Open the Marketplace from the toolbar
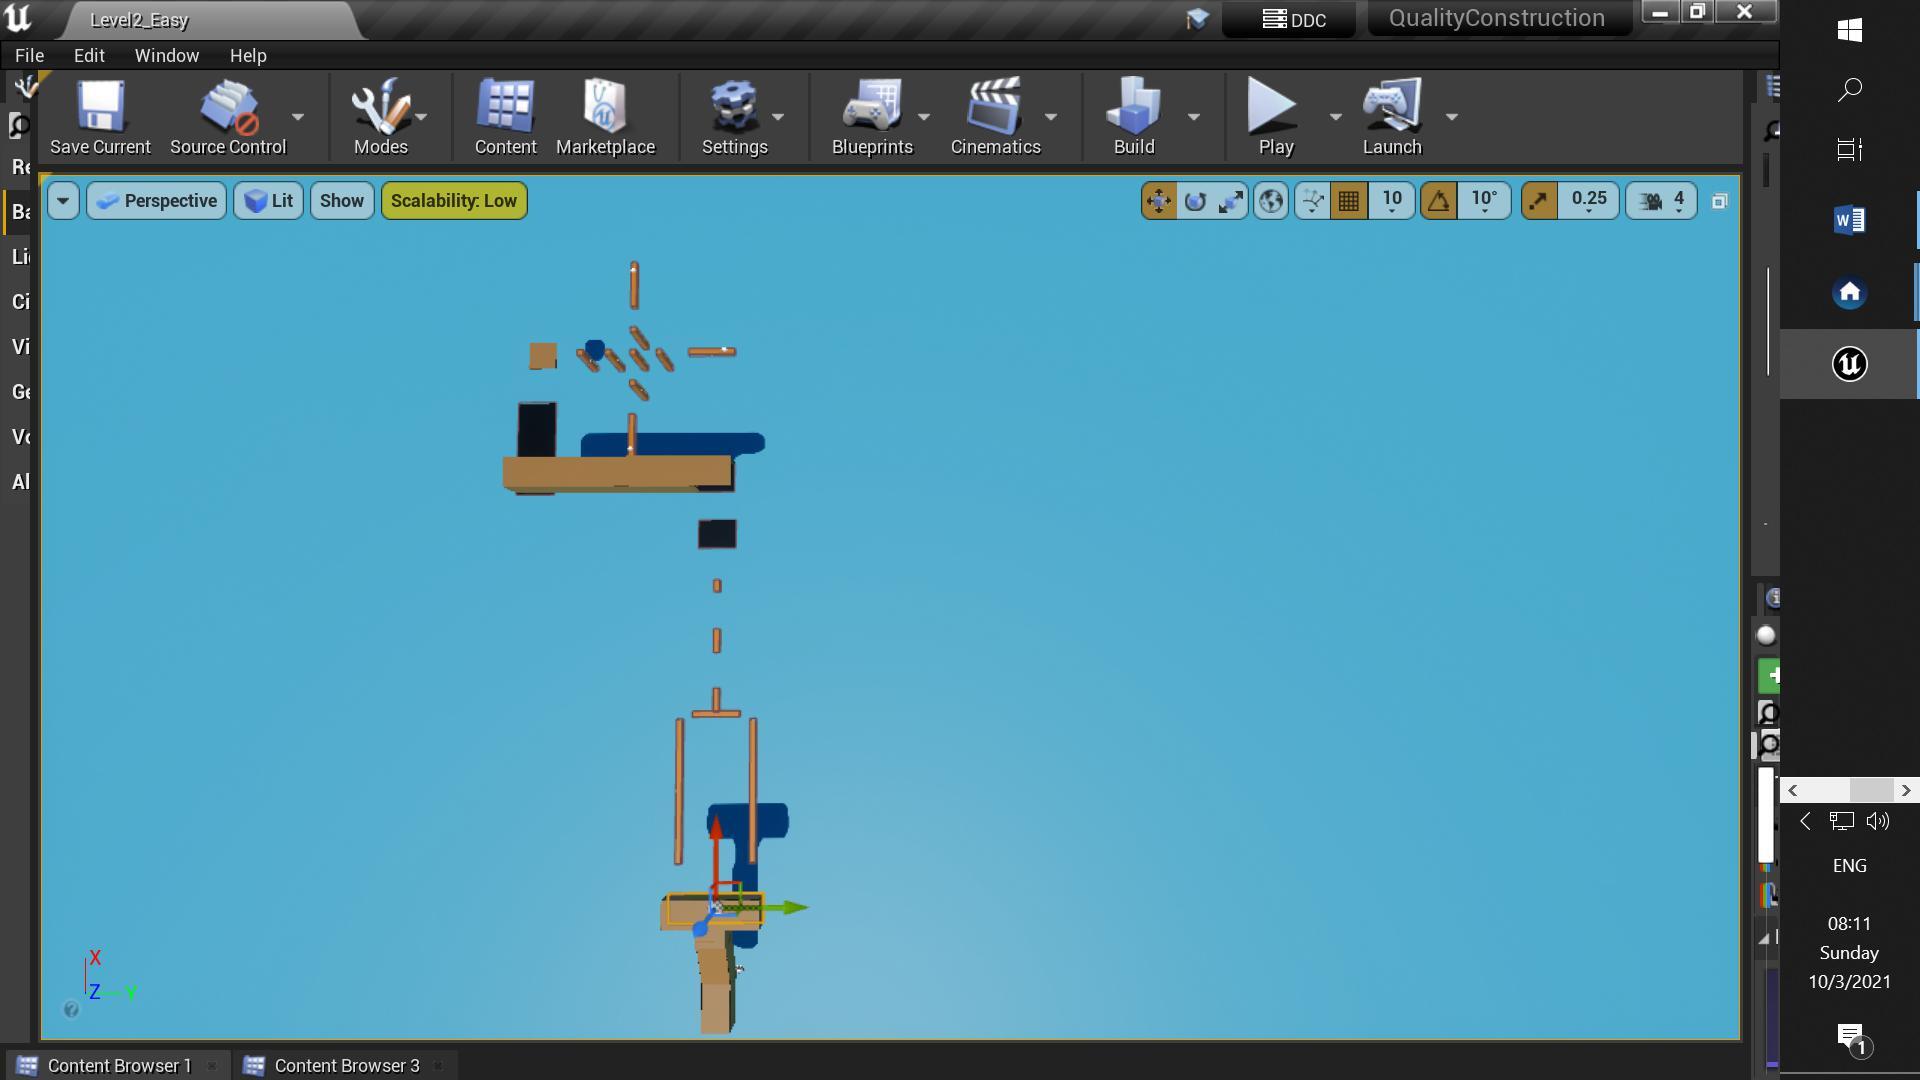1920x1080 pixels. [605, 118]
